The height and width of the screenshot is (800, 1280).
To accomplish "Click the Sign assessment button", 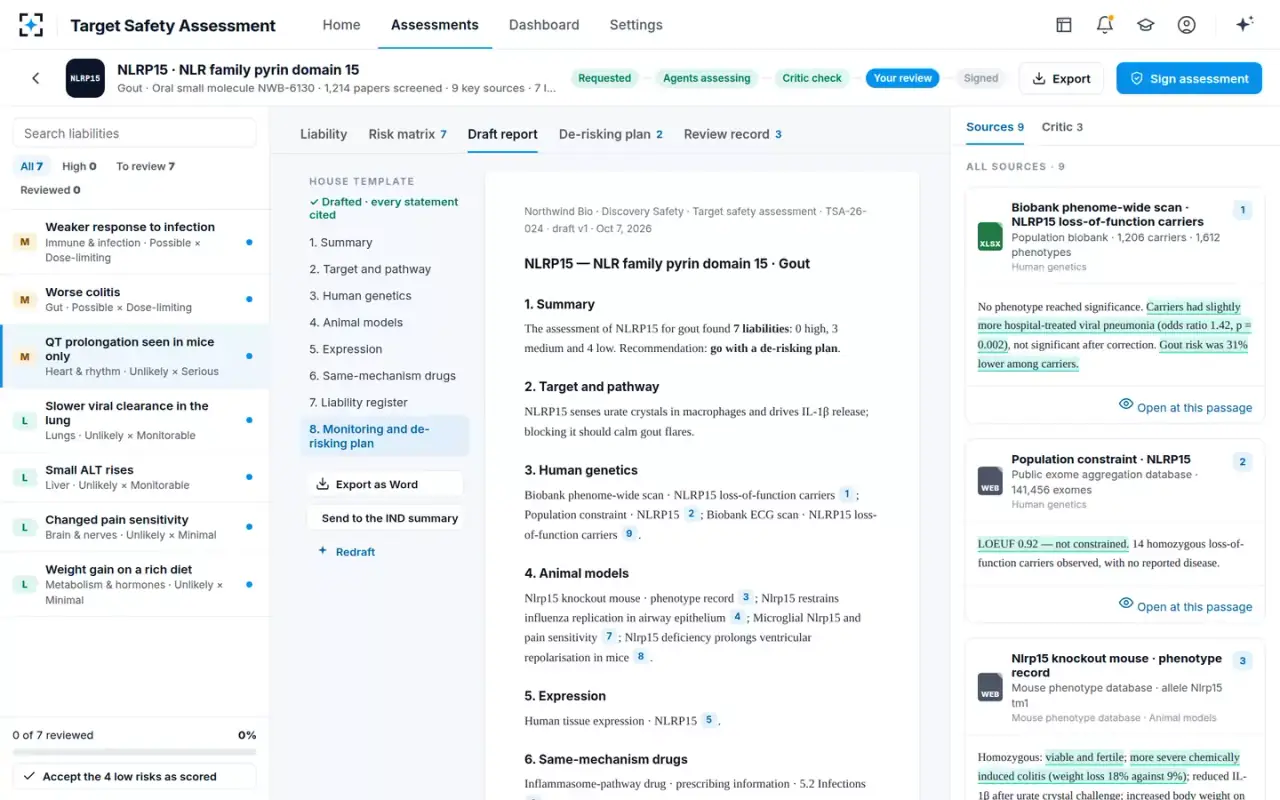I will click(1189, 78).
